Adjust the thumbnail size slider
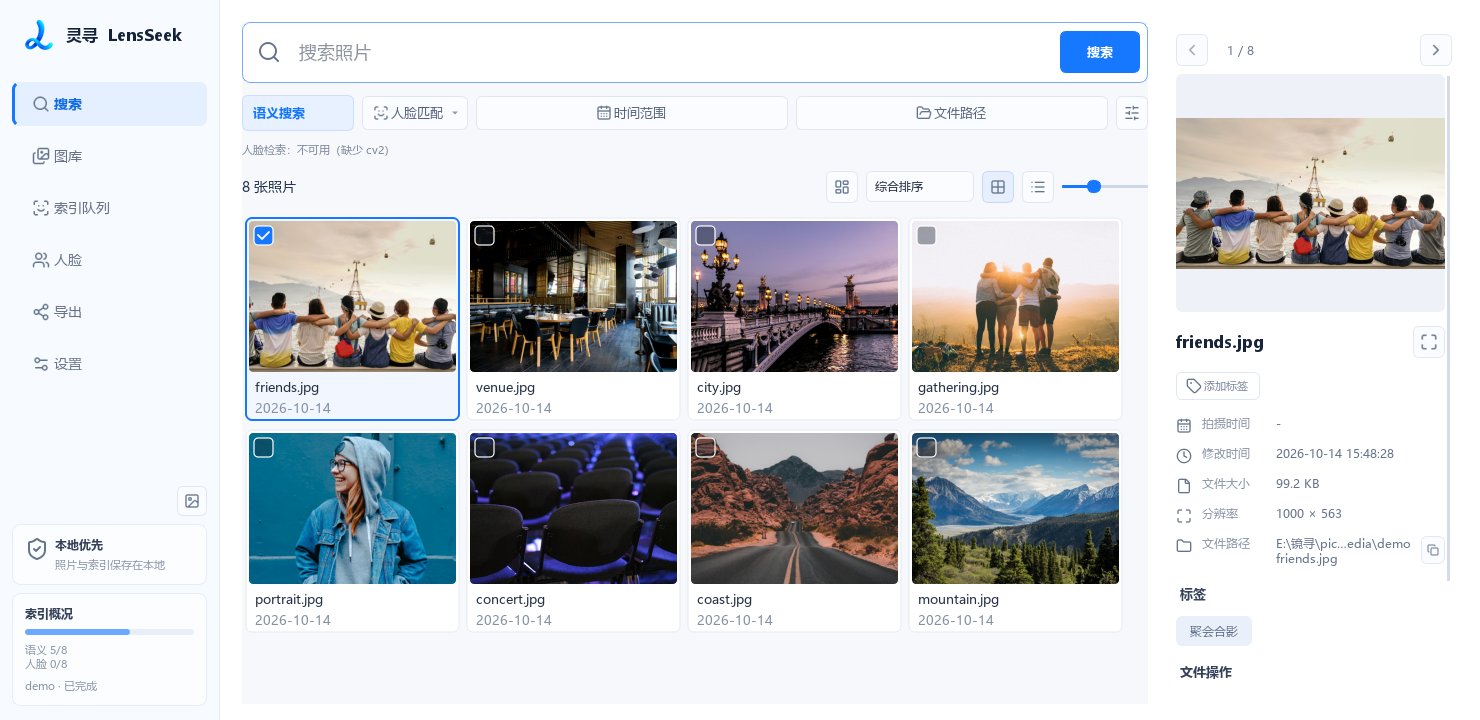Viewport: 1480px width, 720px height. click(x=1094, y=186)
